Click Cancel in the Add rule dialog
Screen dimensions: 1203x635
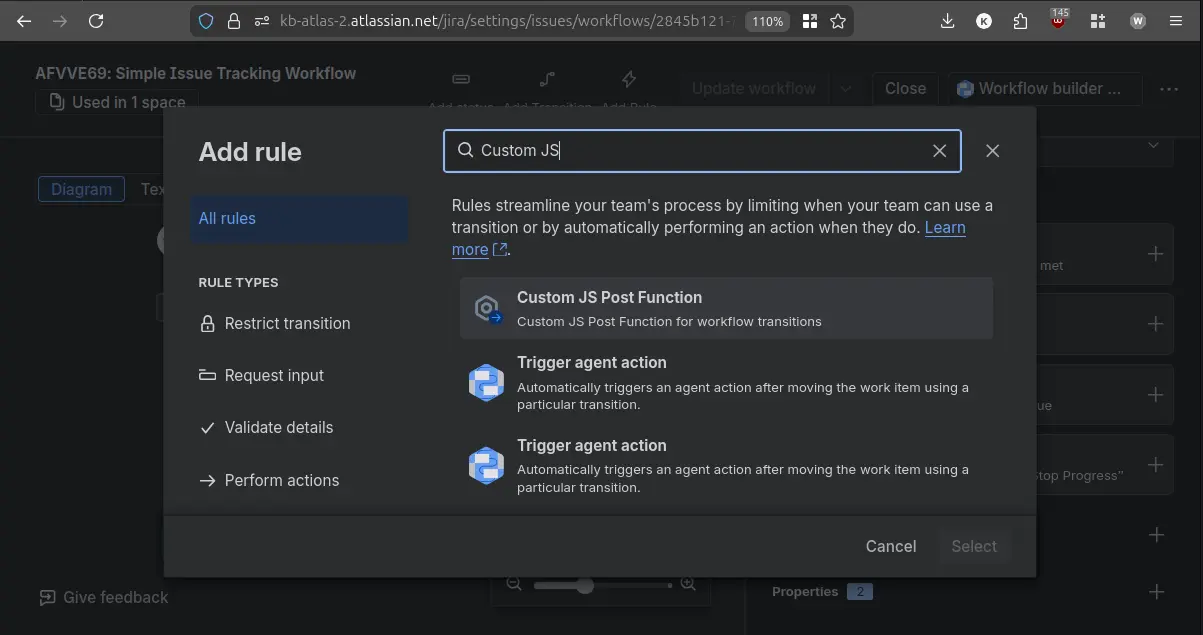tap(890, 546)
